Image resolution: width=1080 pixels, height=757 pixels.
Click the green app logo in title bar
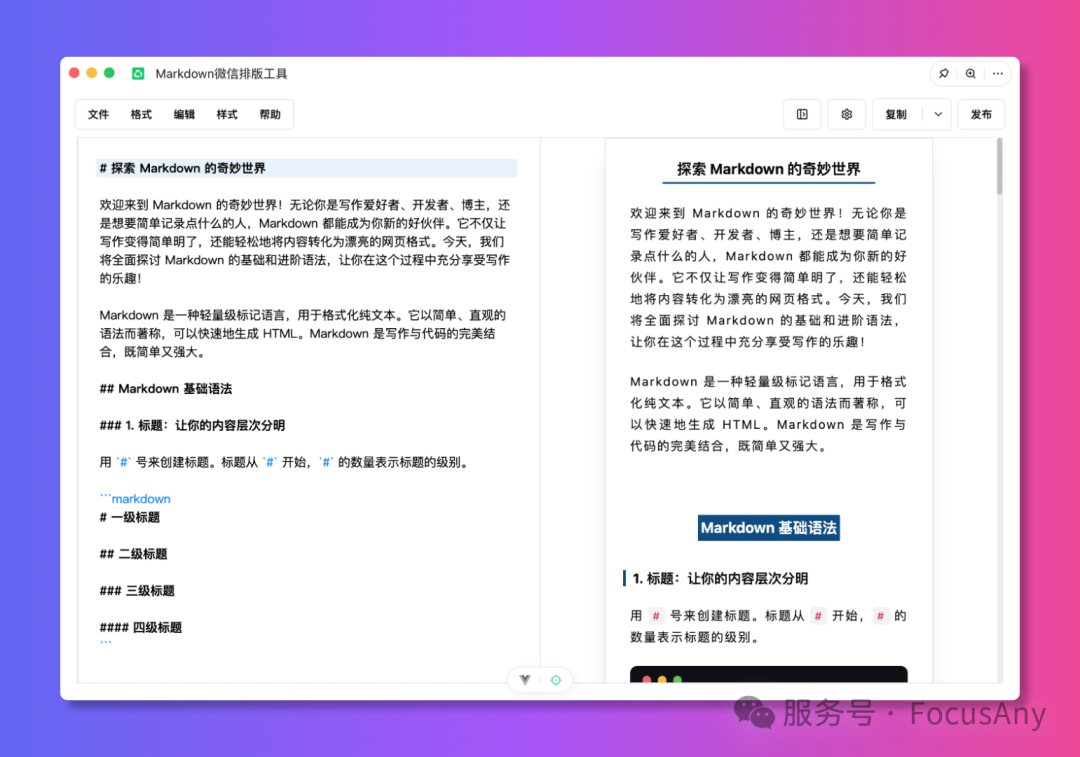click(x=138, y=74)
